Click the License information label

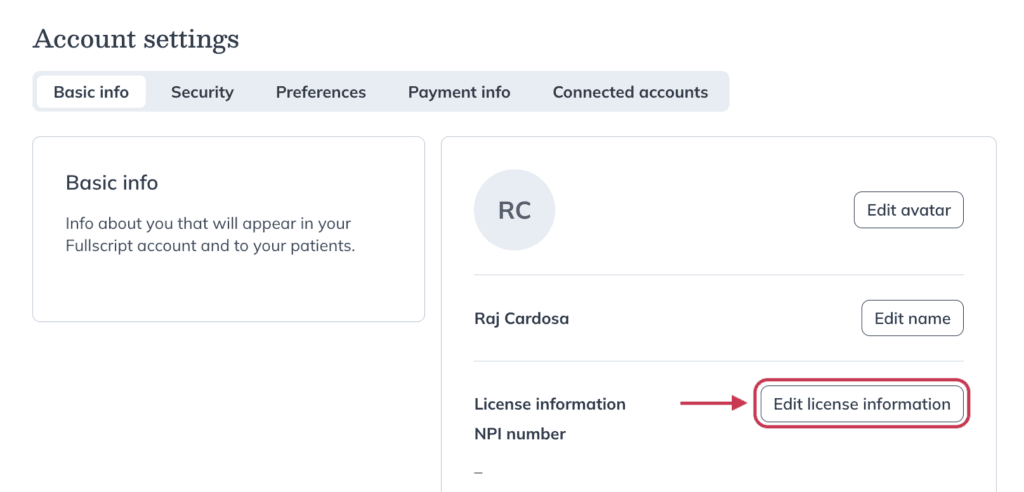point(550,404)
